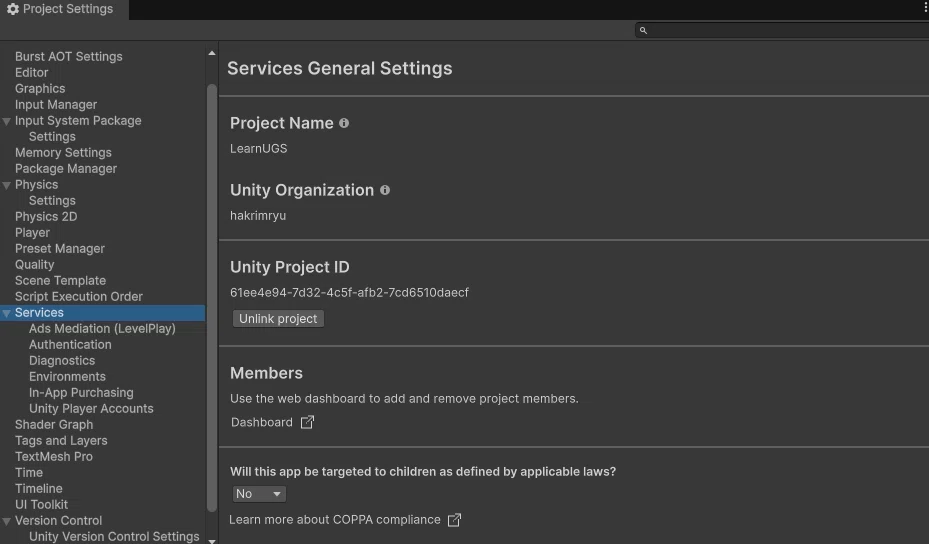Open In-App Purchasing settings

[x=81, y=392]
